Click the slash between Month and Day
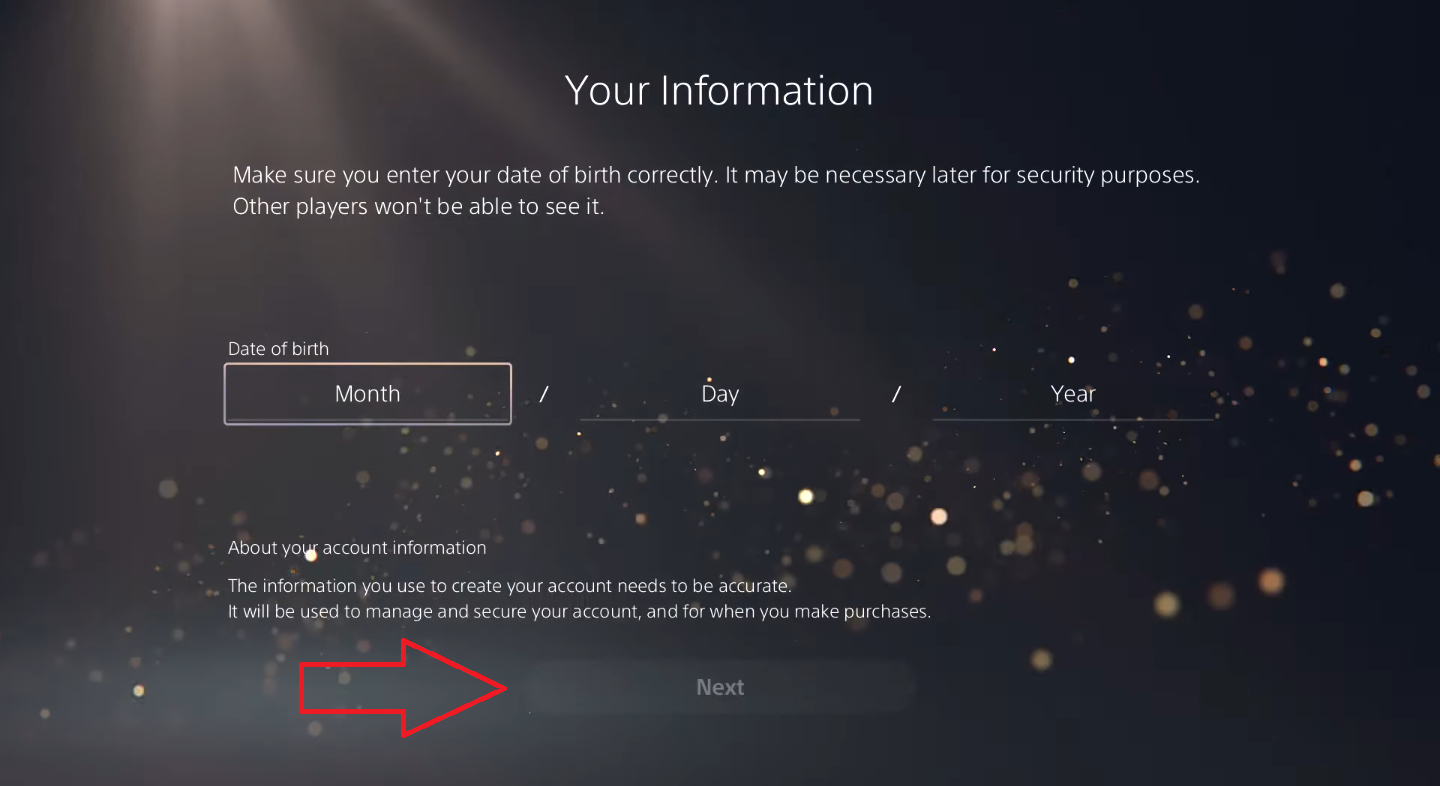 (544, 394)
